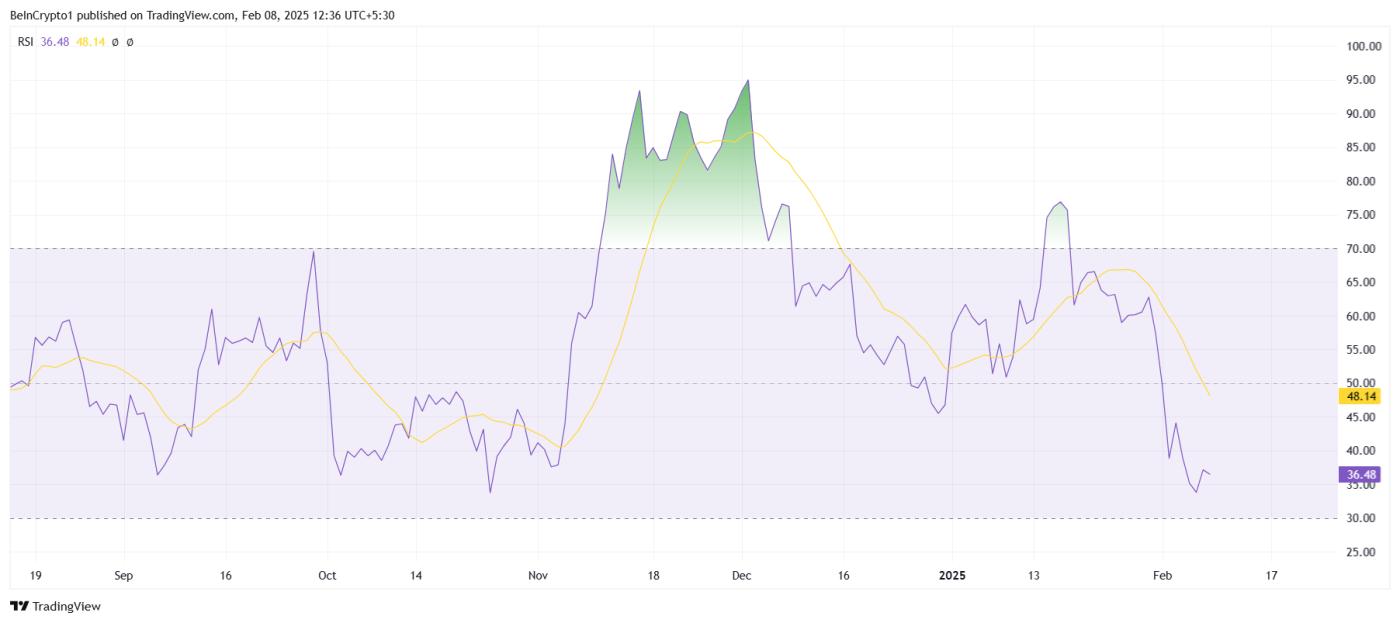Select the yellow 48.14 price tag on axis
Viewport: 1400px width, 623px height.
(x=1360, y=397)
